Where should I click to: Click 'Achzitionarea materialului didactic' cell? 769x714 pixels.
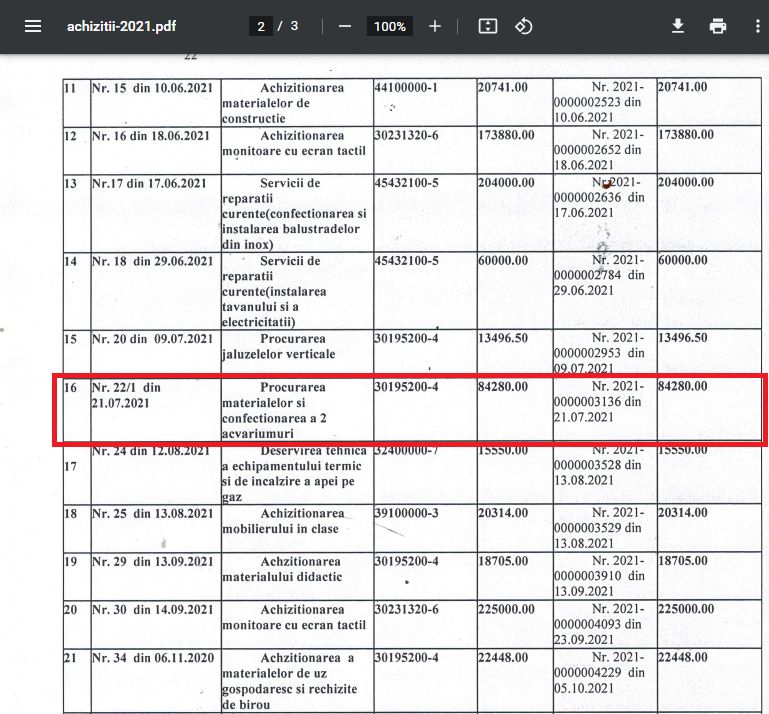(298, 569)
